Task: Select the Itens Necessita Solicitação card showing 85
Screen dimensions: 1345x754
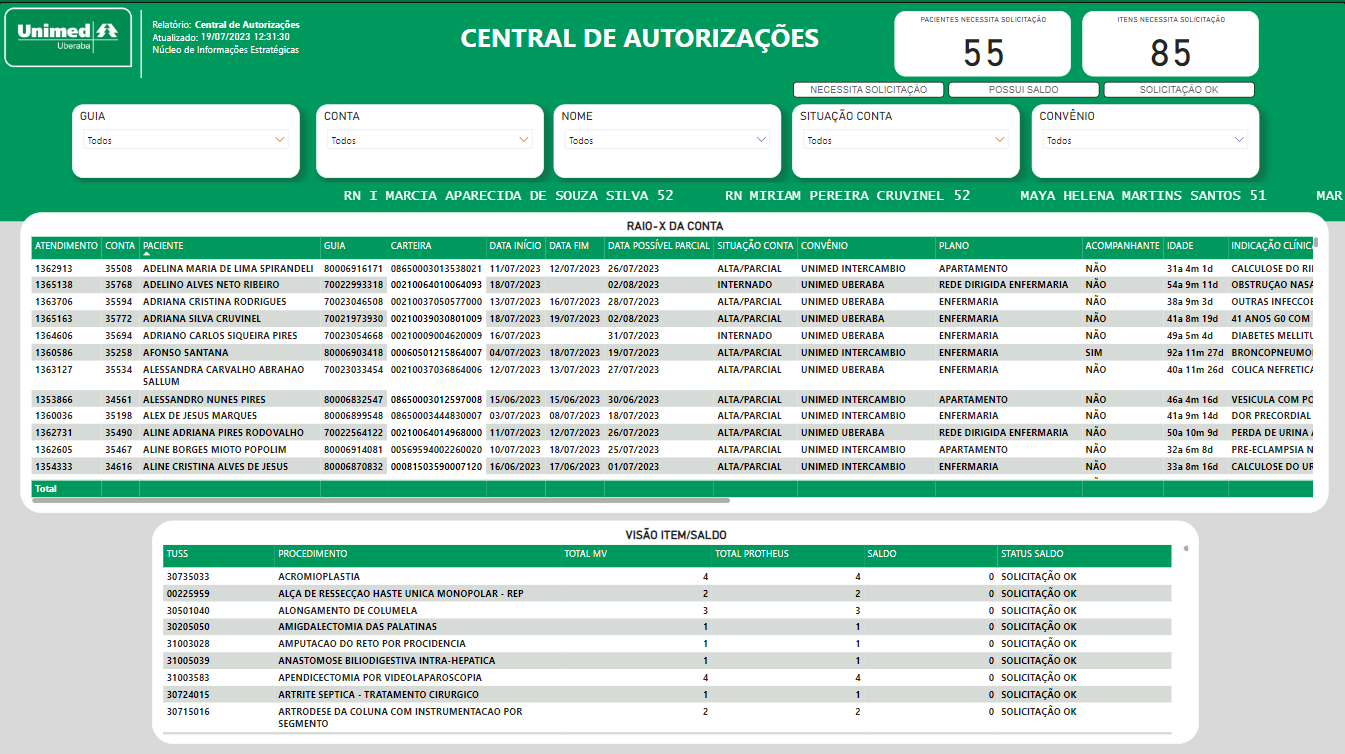Action: point(1170,44)
